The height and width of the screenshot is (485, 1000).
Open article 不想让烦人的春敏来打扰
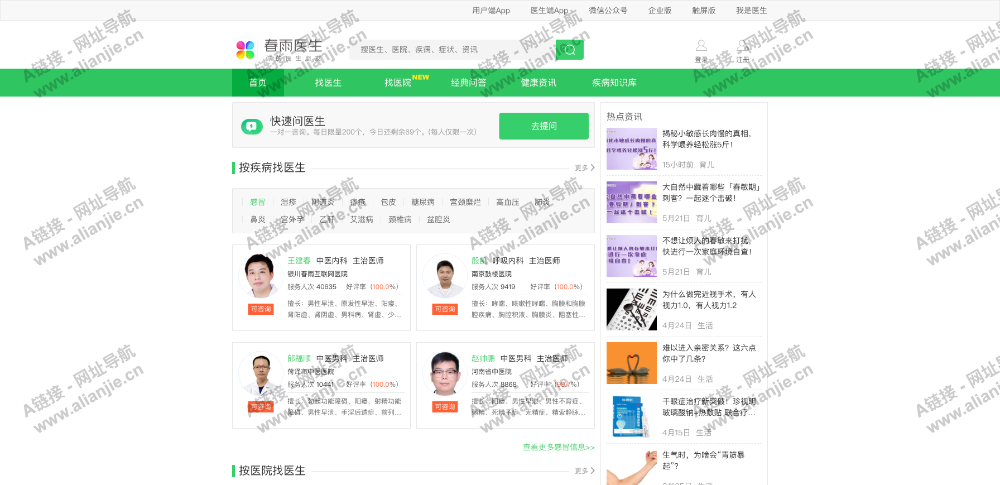pyautogui.click(x=709, y=246)
